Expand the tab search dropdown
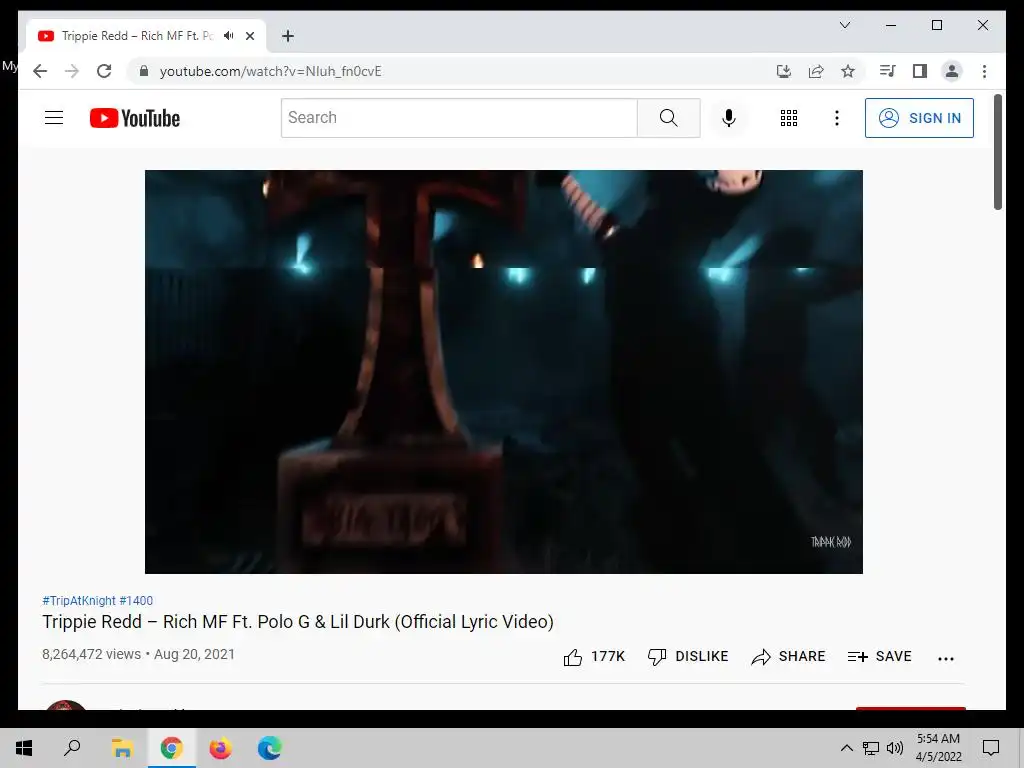The image size is (1024, 768). [844, 25]
